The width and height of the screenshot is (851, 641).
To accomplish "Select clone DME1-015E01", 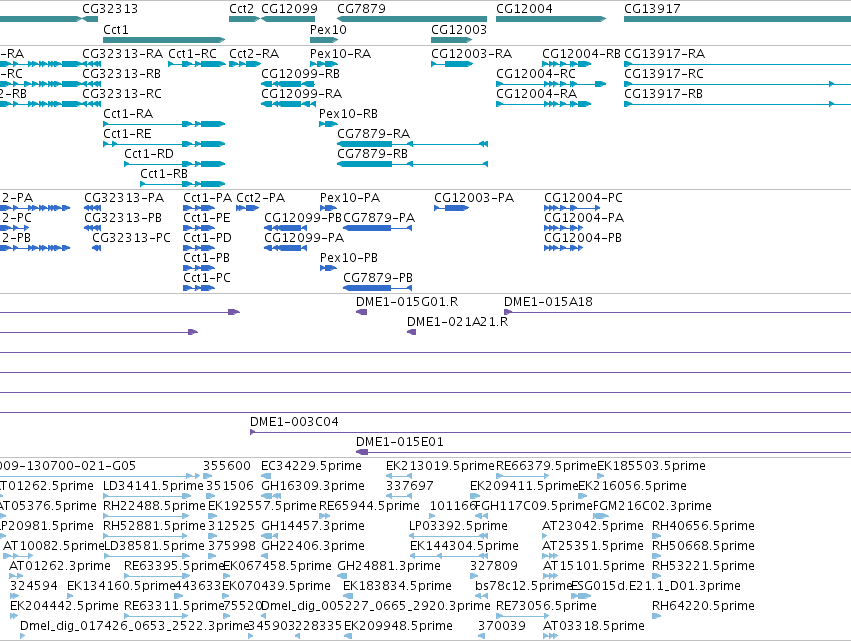I will pos(604,452).
